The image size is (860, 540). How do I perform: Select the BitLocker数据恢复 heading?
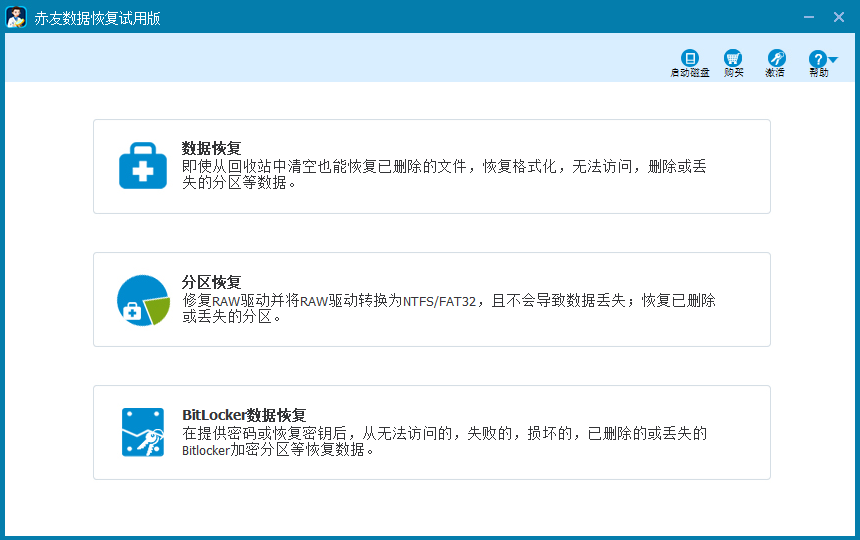click(x=244, y=415)
